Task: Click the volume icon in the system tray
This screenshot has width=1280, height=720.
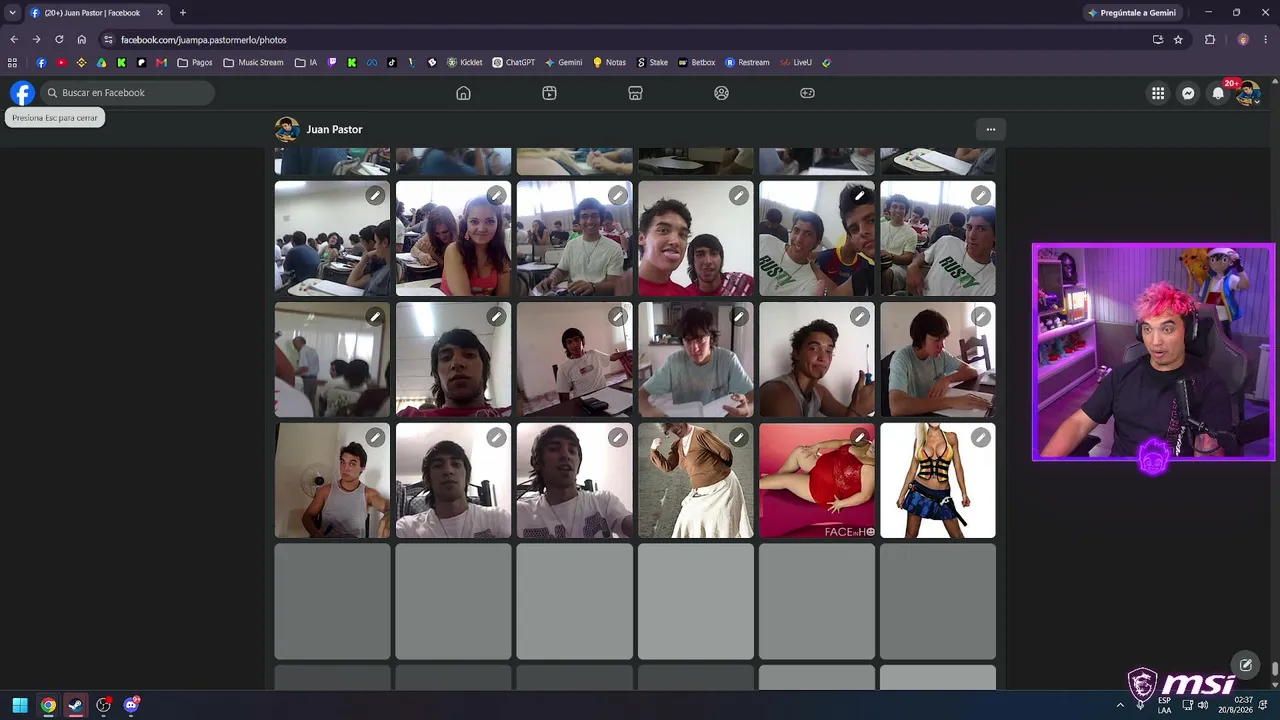Action: pyautogui.click(x=1202, y=705)
